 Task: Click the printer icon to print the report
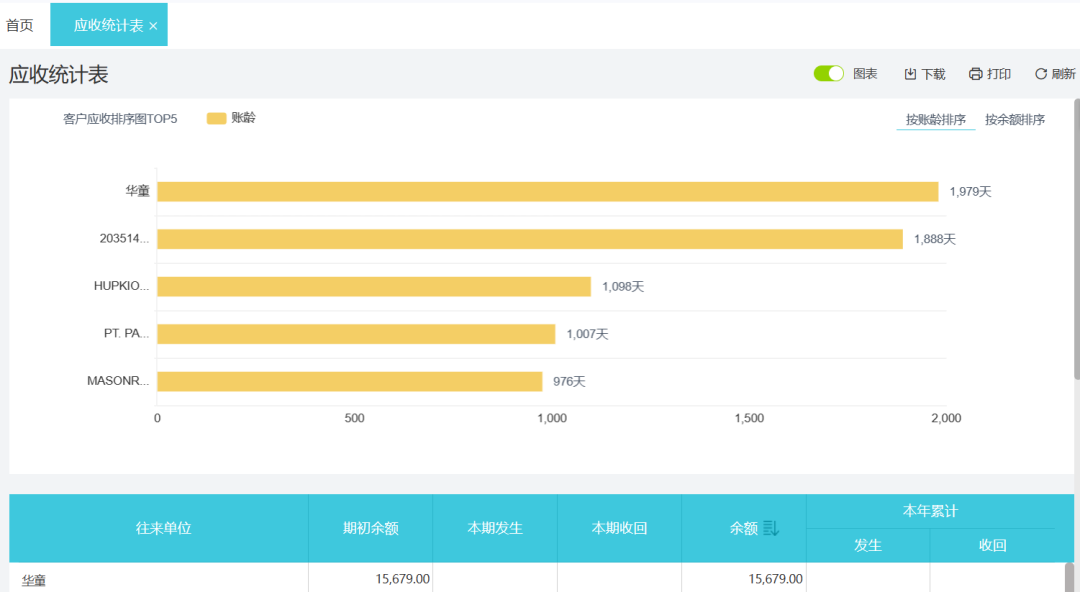(x=975, y=74)
